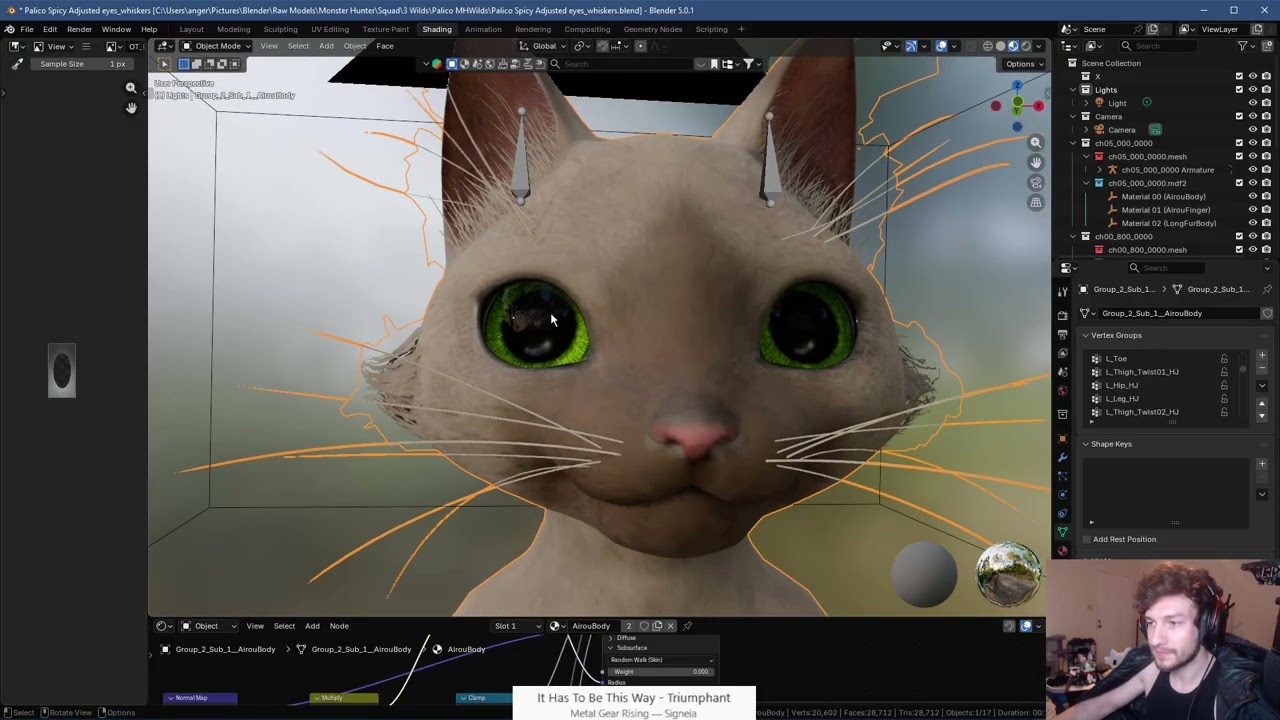The image size is (1280, 720).
Task: Toggle lock on L_Hip_HJ vertex group
Action: pos(1224,385)
